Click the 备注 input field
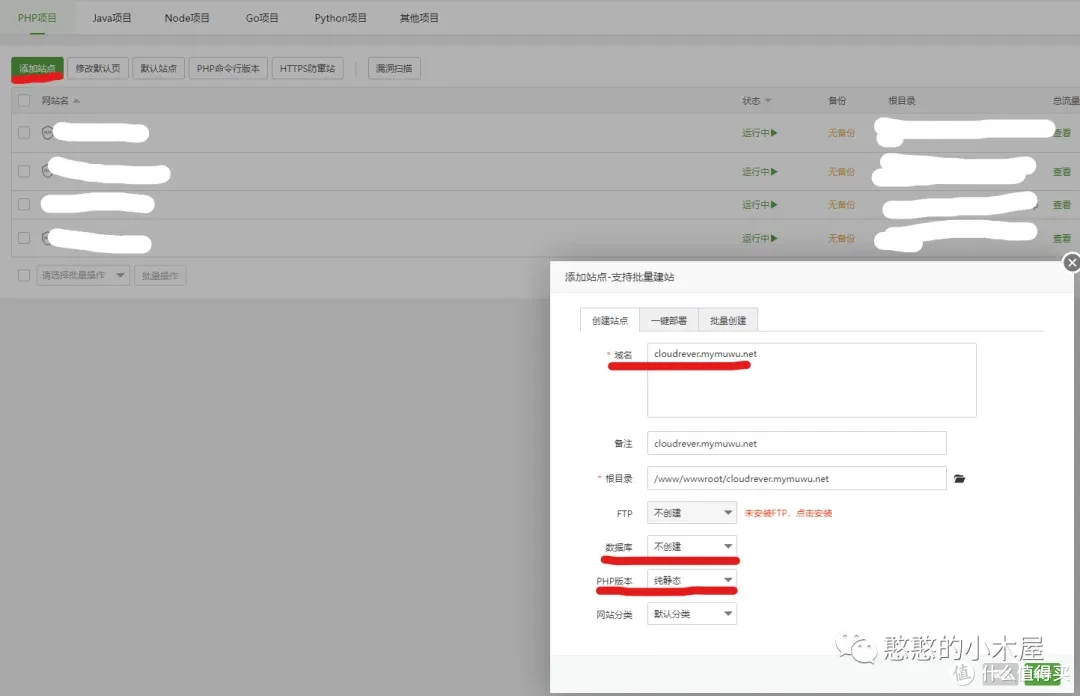Screen dimensions: 1080x696 pos(796,443)
